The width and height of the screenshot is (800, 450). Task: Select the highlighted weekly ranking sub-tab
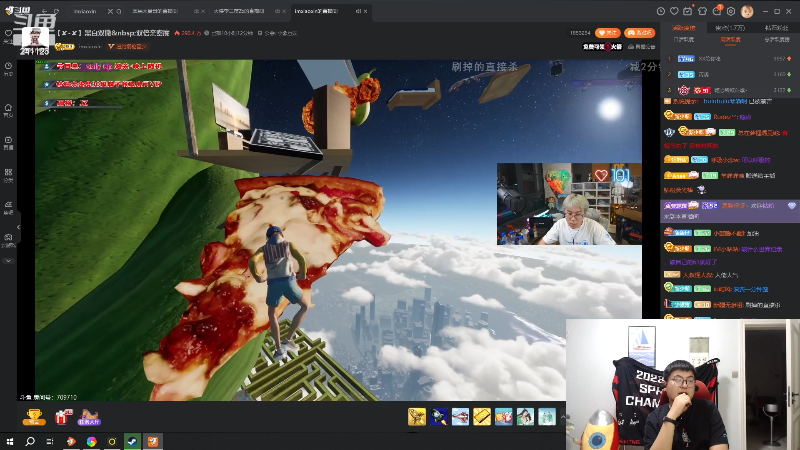coord(730,39)
